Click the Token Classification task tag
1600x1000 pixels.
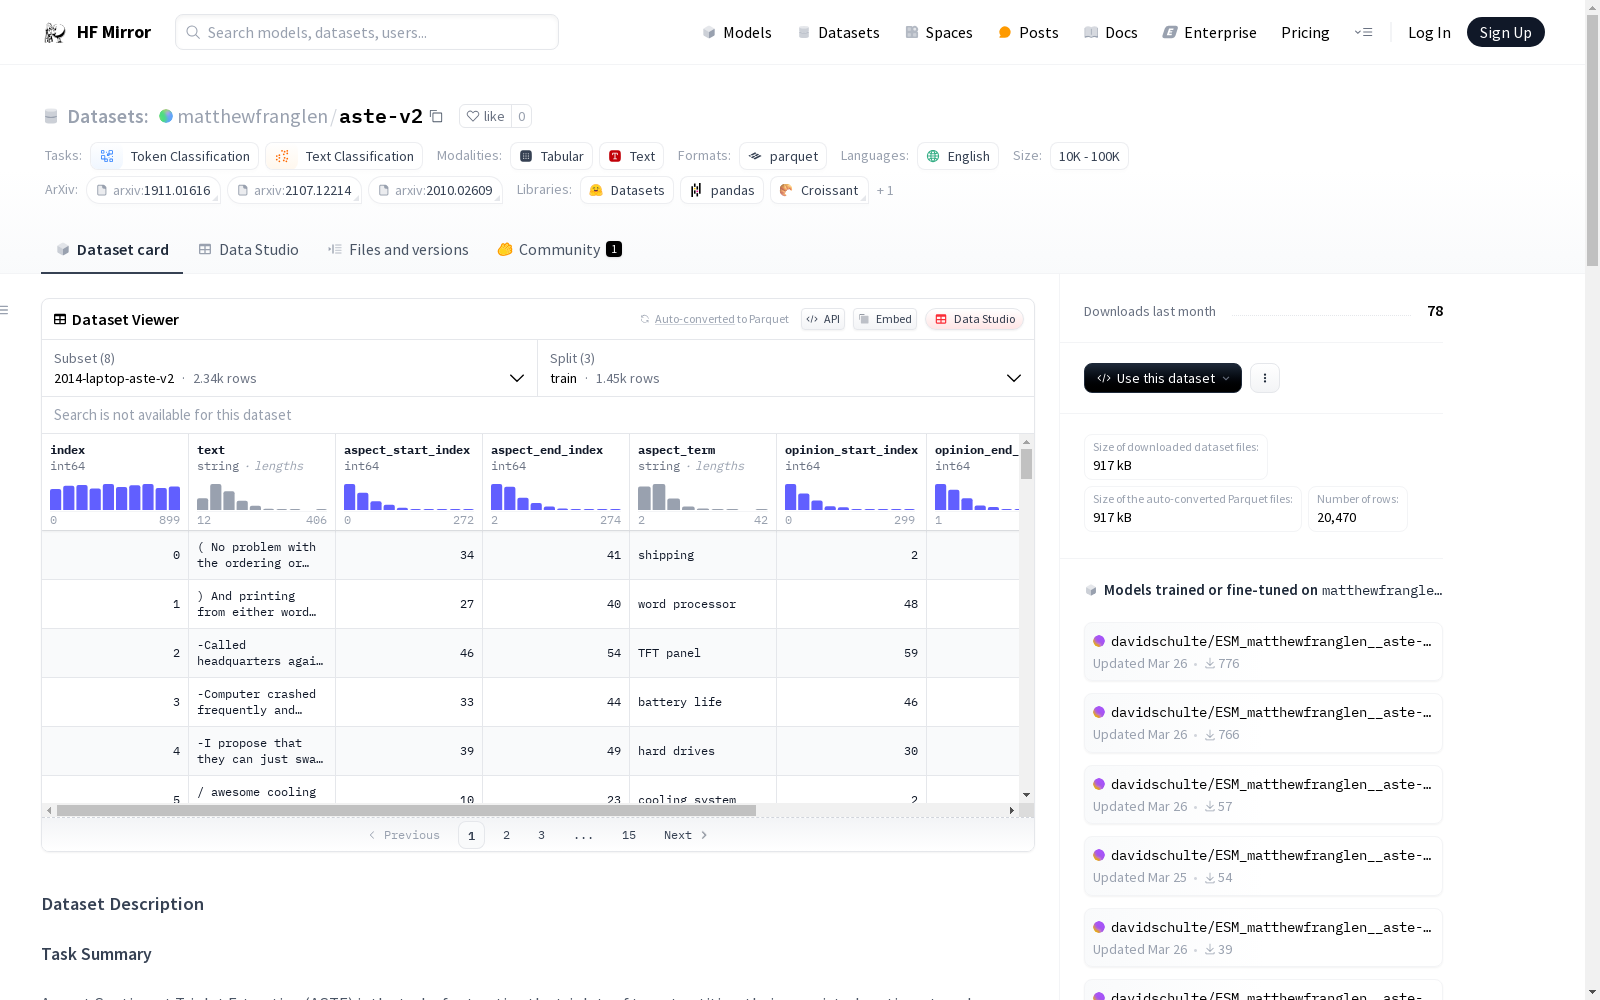tap(175, 156)
